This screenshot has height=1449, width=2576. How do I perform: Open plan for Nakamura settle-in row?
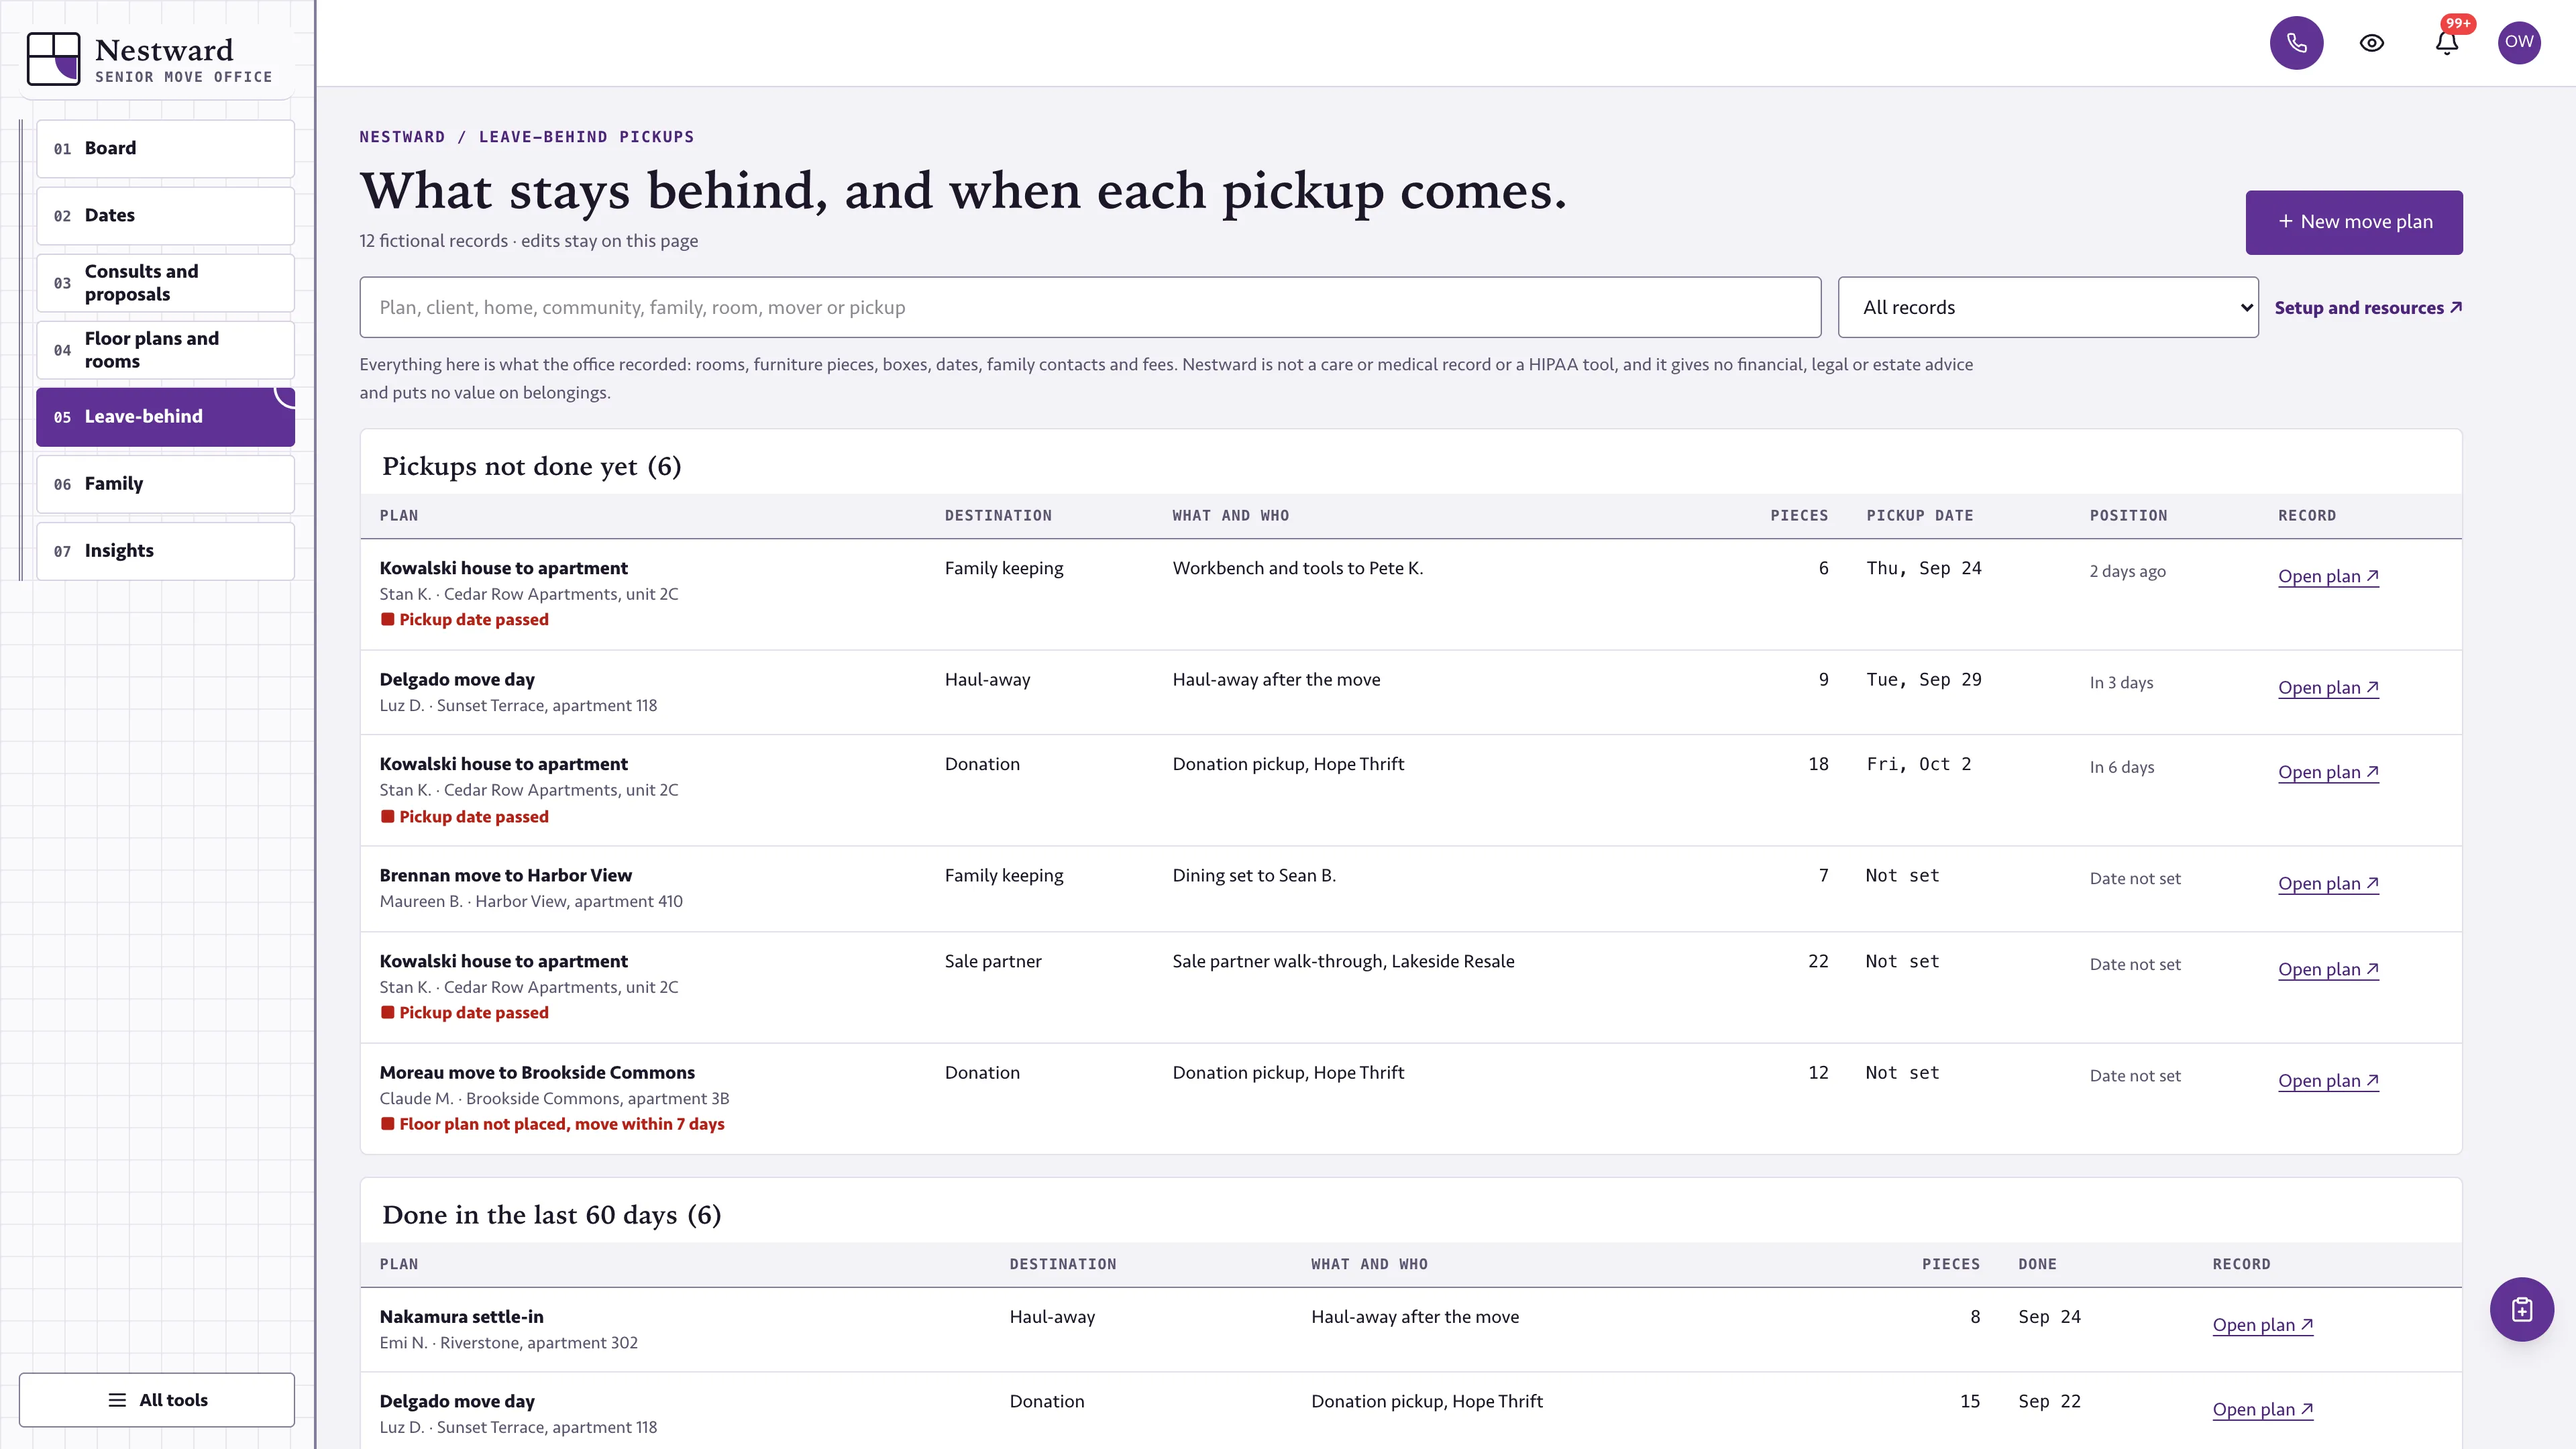[2263, 1325]
